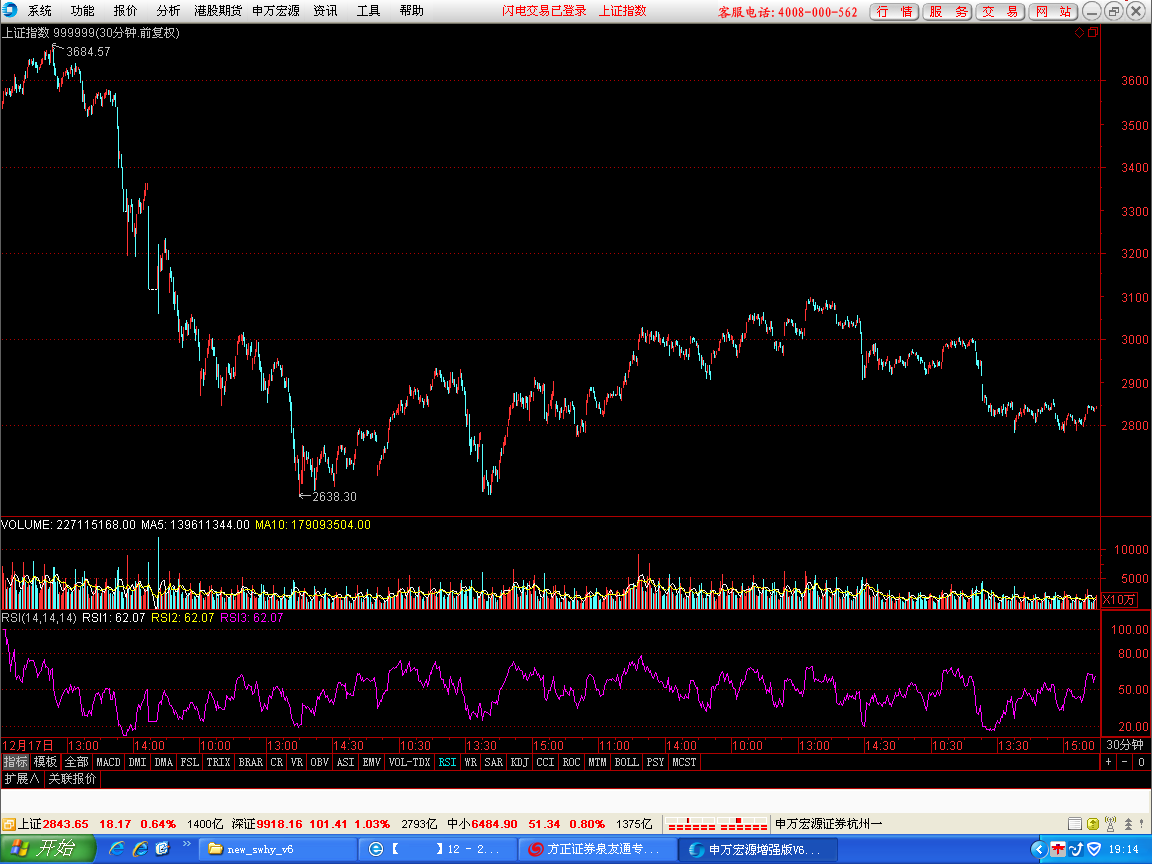Switch to 方正证券泉友通 taskbar item
Viewport: 1152px width, 864px height.
[x=598, y=849]
